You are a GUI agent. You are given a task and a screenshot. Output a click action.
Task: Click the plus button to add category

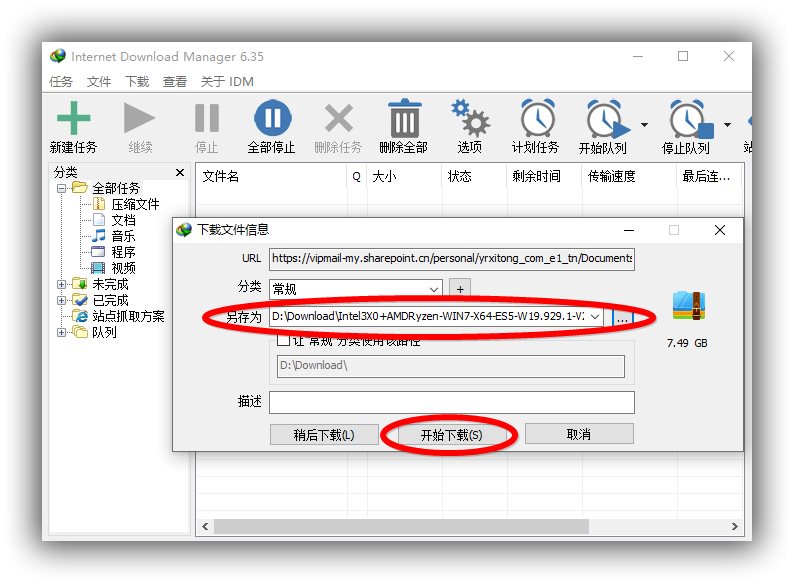[460, 289]
